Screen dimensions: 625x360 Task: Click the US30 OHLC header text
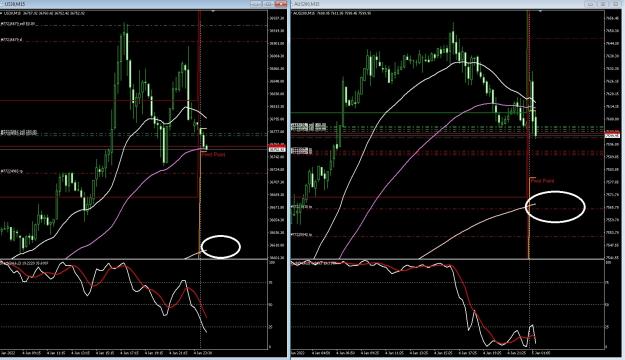pyautogui.click(x=43, y=13)
